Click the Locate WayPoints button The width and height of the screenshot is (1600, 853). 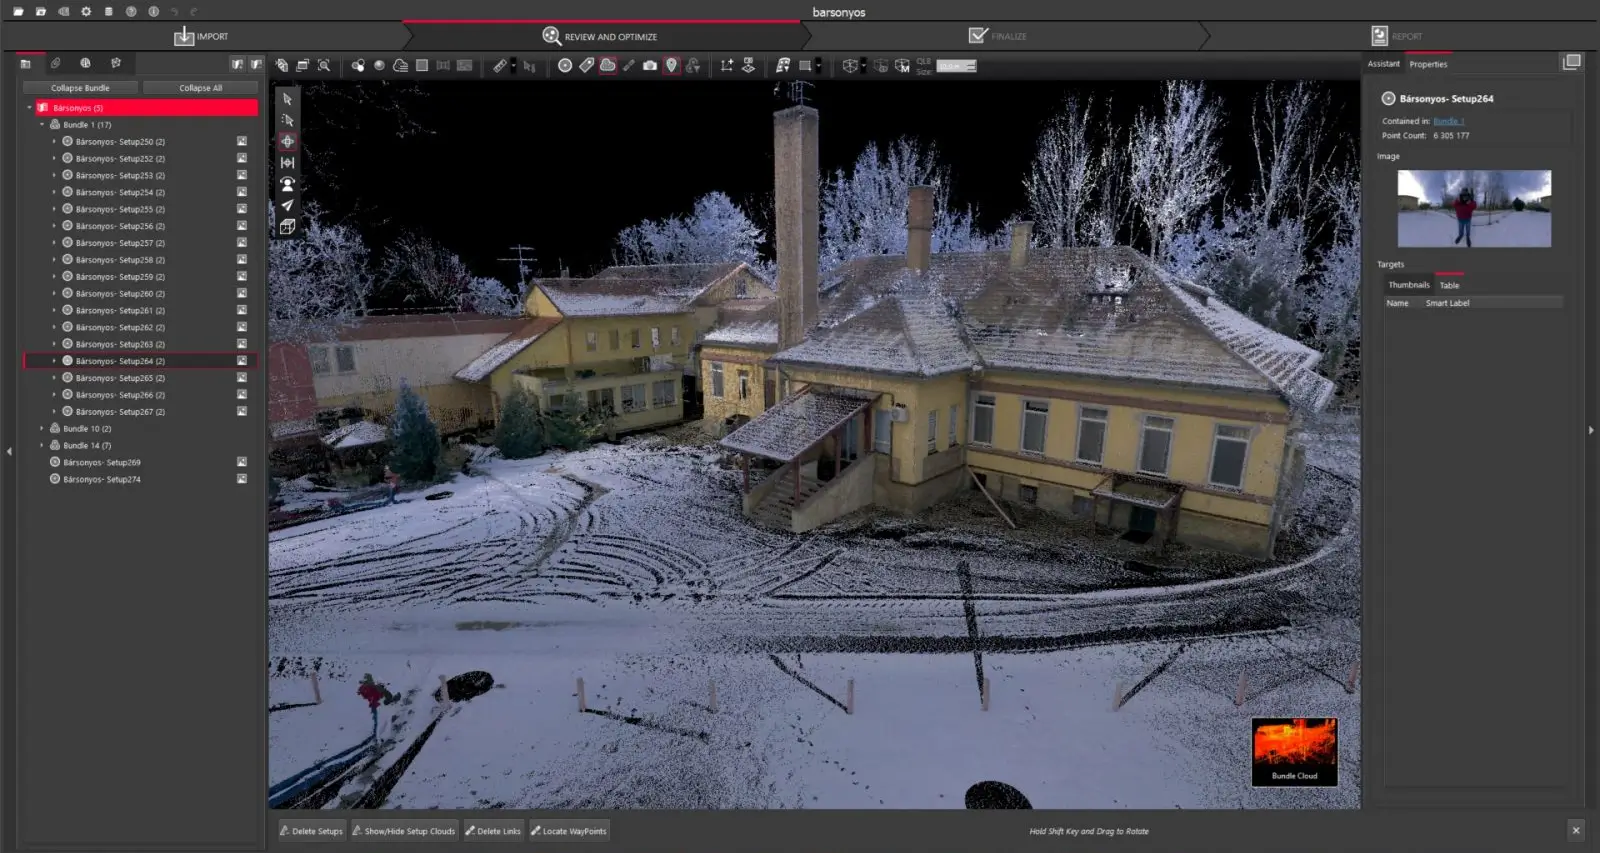coord(568,831)
